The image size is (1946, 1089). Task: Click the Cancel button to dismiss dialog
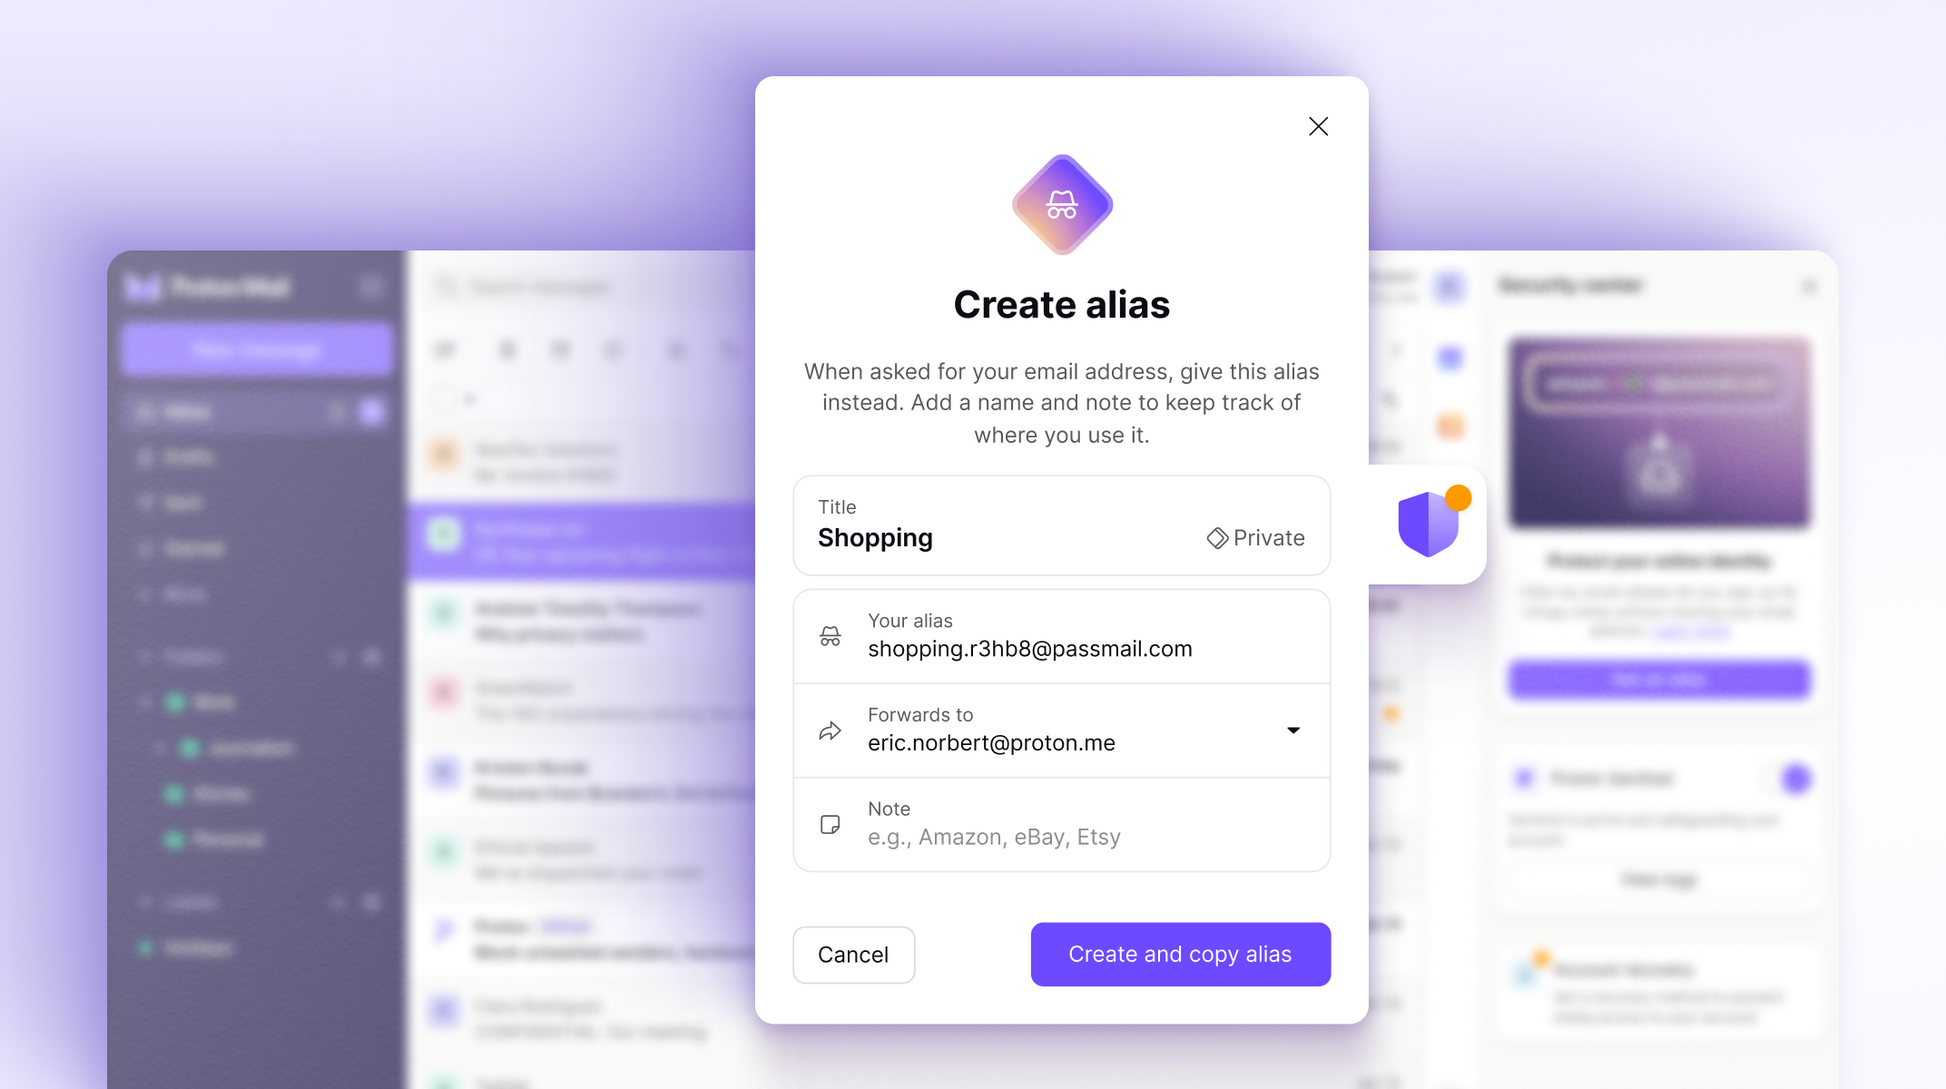click(x=853, y=954)
